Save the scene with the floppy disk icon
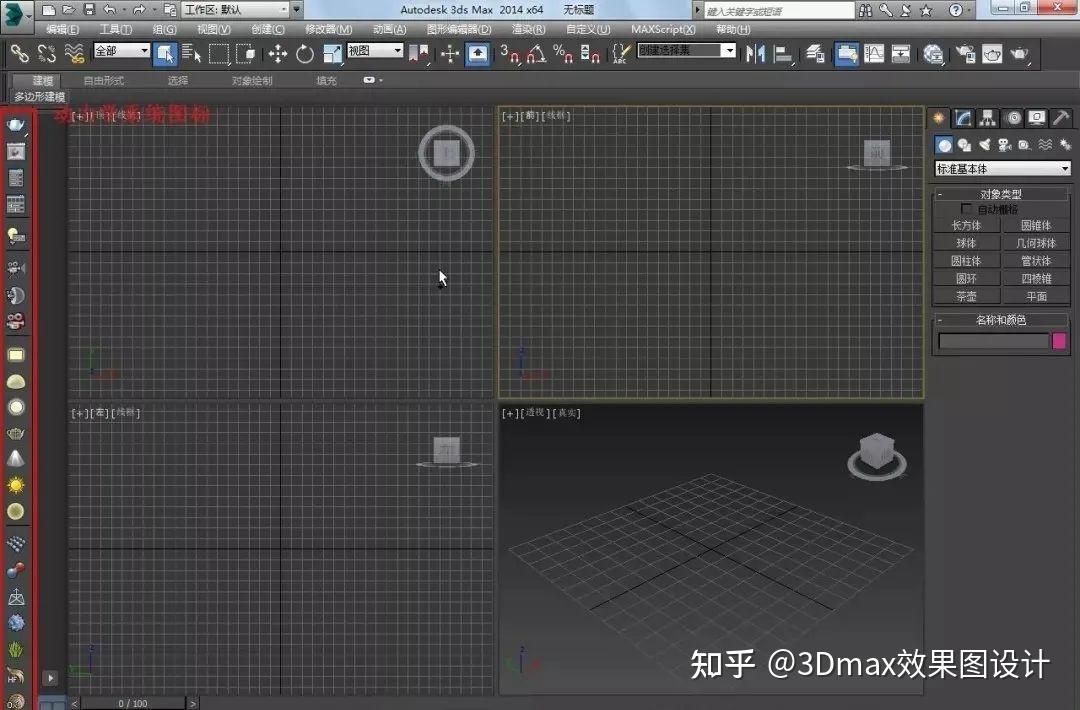Viewport: 1080px width, 710px height. point(89,10)
